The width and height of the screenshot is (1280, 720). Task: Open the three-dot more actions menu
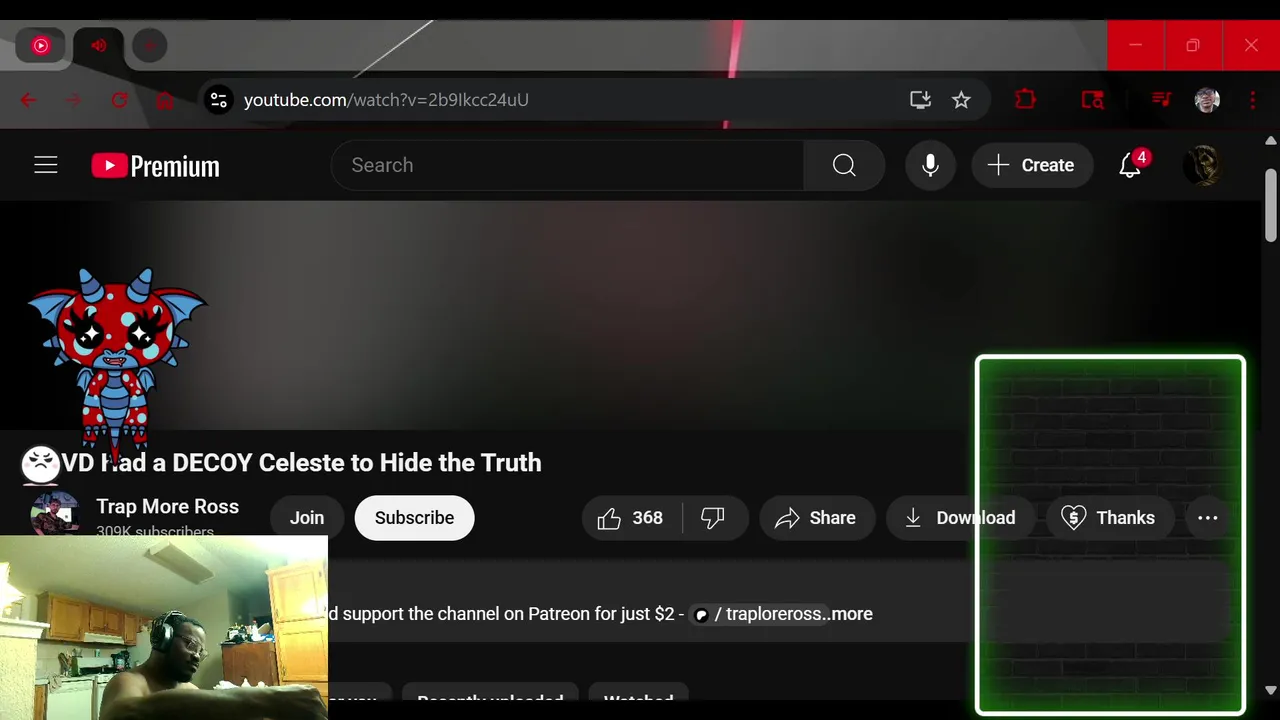[x=1207, y=517]
